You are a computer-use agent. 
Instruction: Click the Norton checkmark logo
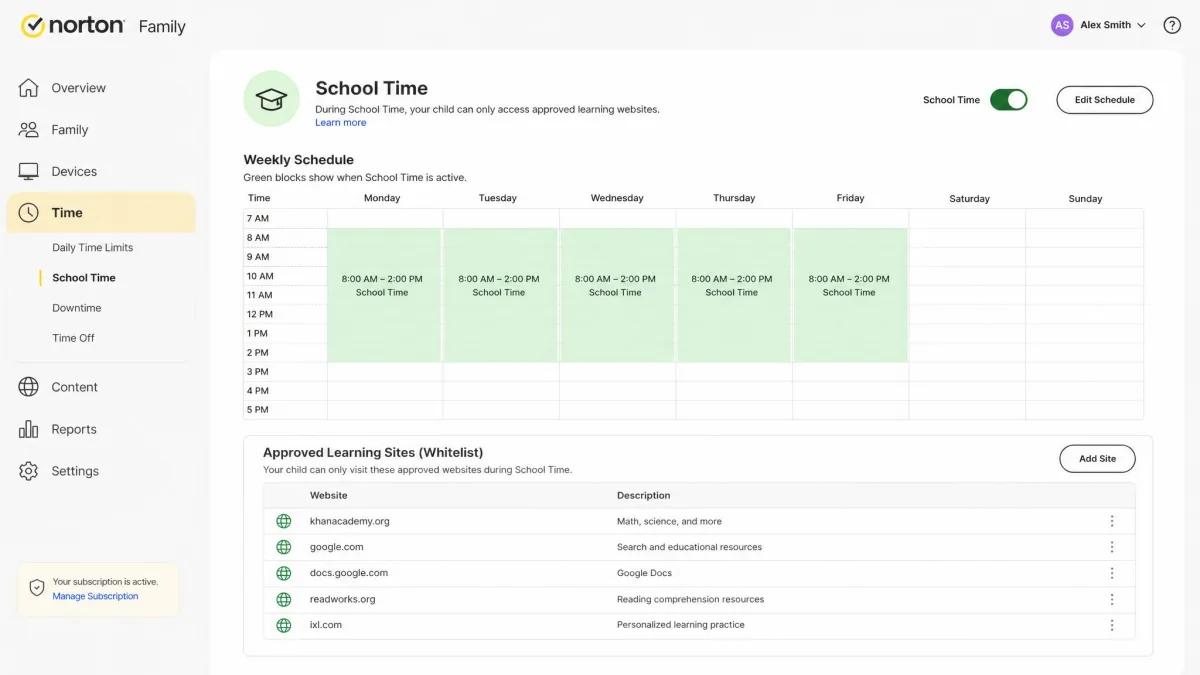click(x=33, y=26)
